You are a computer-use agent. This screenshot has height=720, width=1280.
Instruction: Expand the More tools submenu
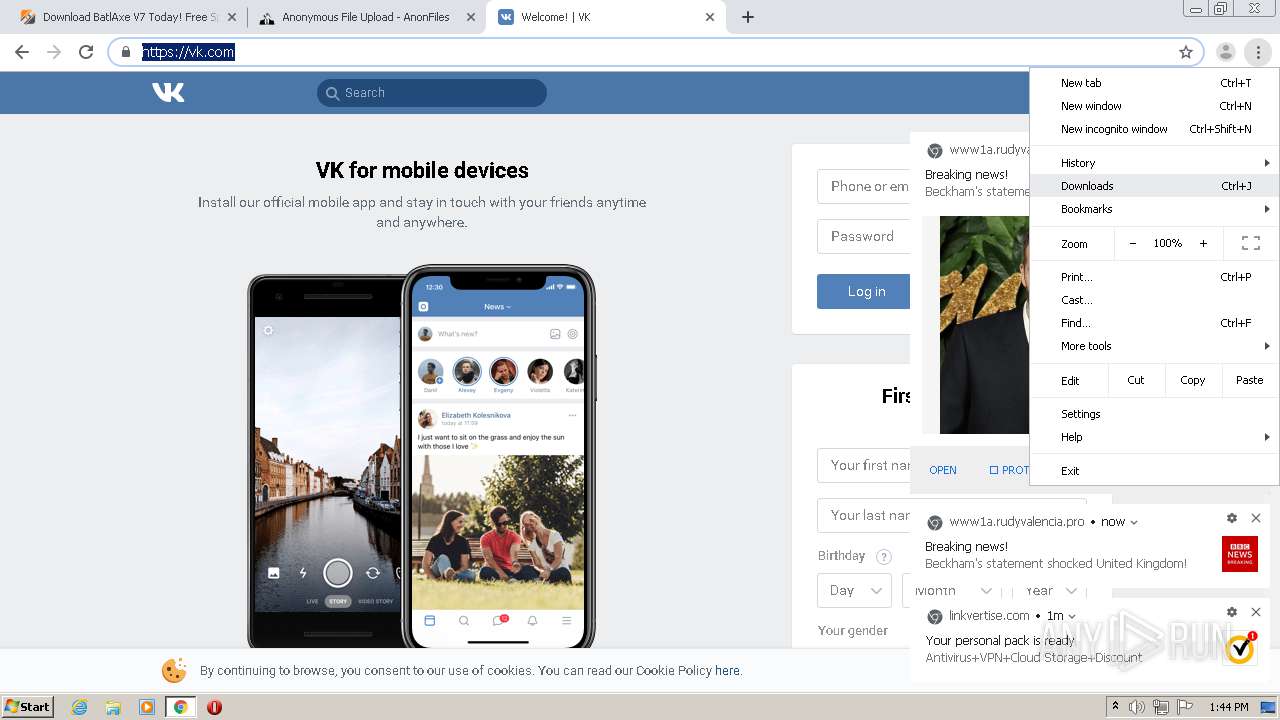coord(1154,346)
